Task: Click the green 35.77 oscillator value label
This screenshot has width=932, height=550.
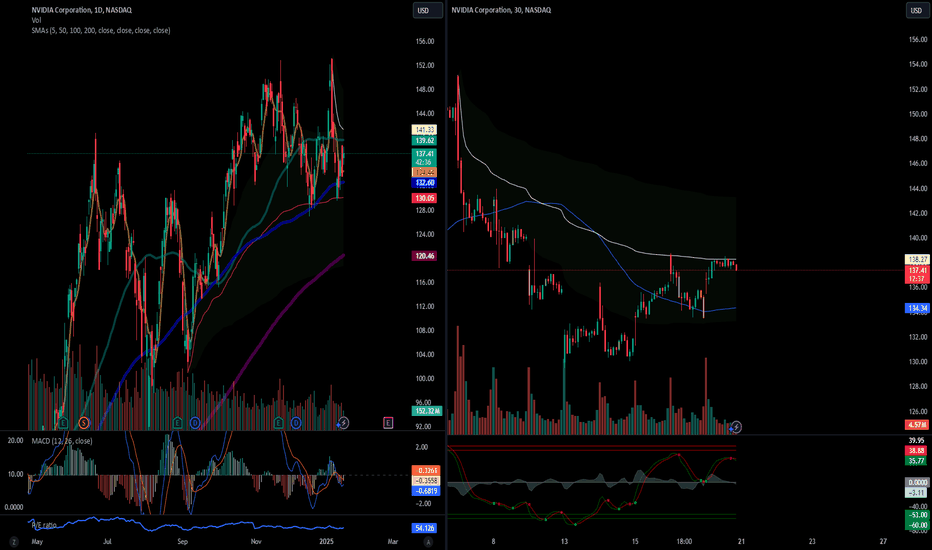Action: tap(917, 461)
